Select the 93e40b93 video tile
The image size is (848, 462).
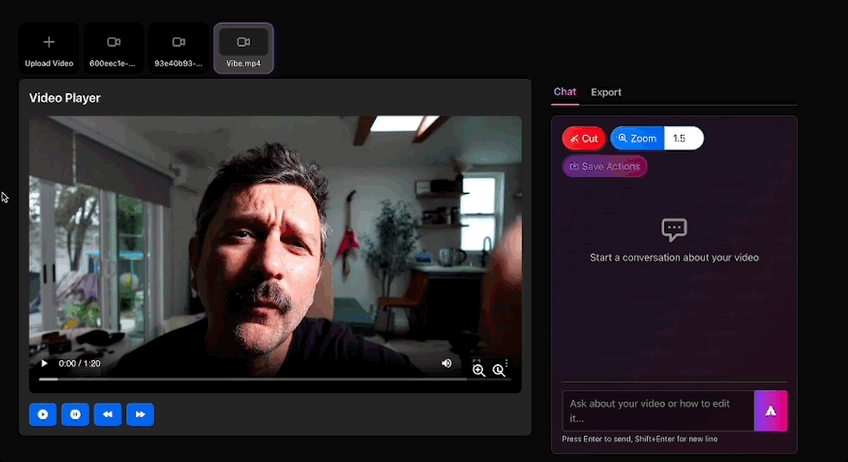(x=178, y=49)
